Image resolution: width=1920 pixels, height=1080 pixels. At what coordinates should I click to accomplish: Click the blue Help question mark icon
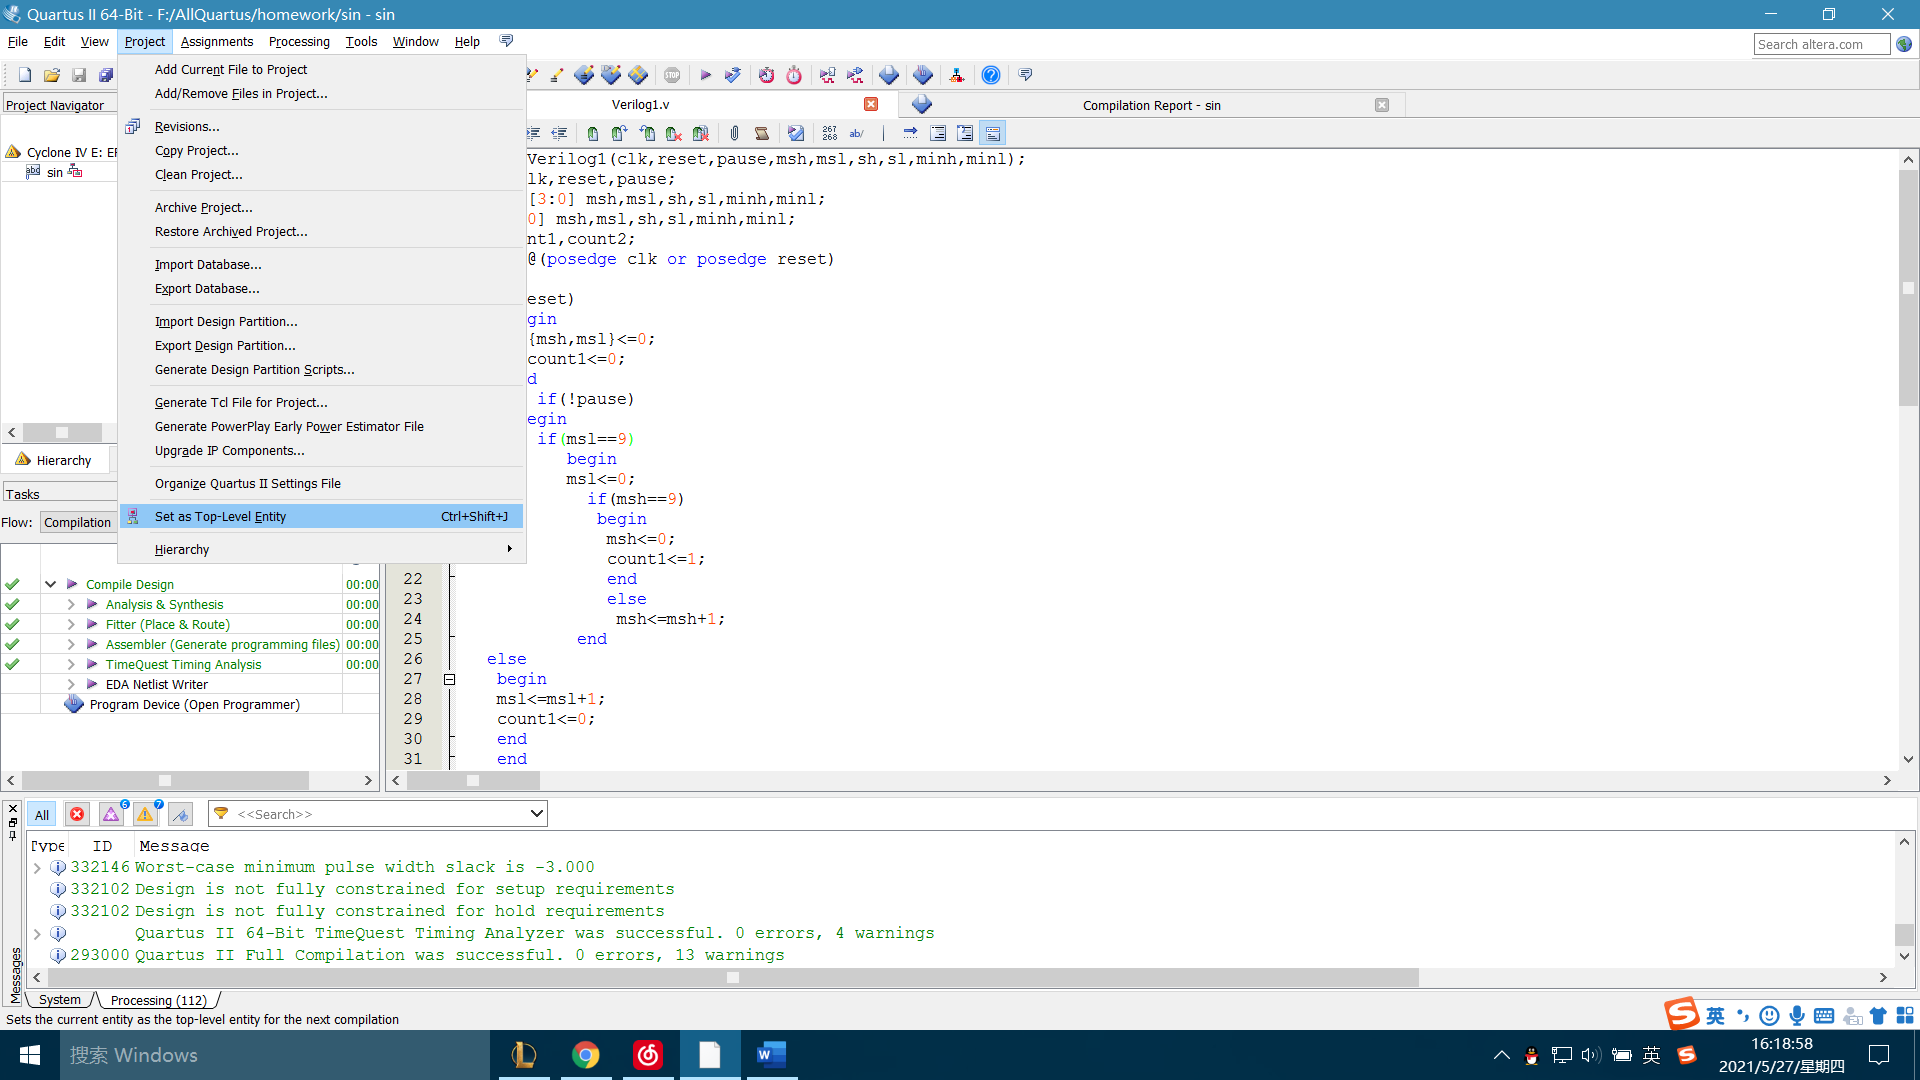(990, 75)
